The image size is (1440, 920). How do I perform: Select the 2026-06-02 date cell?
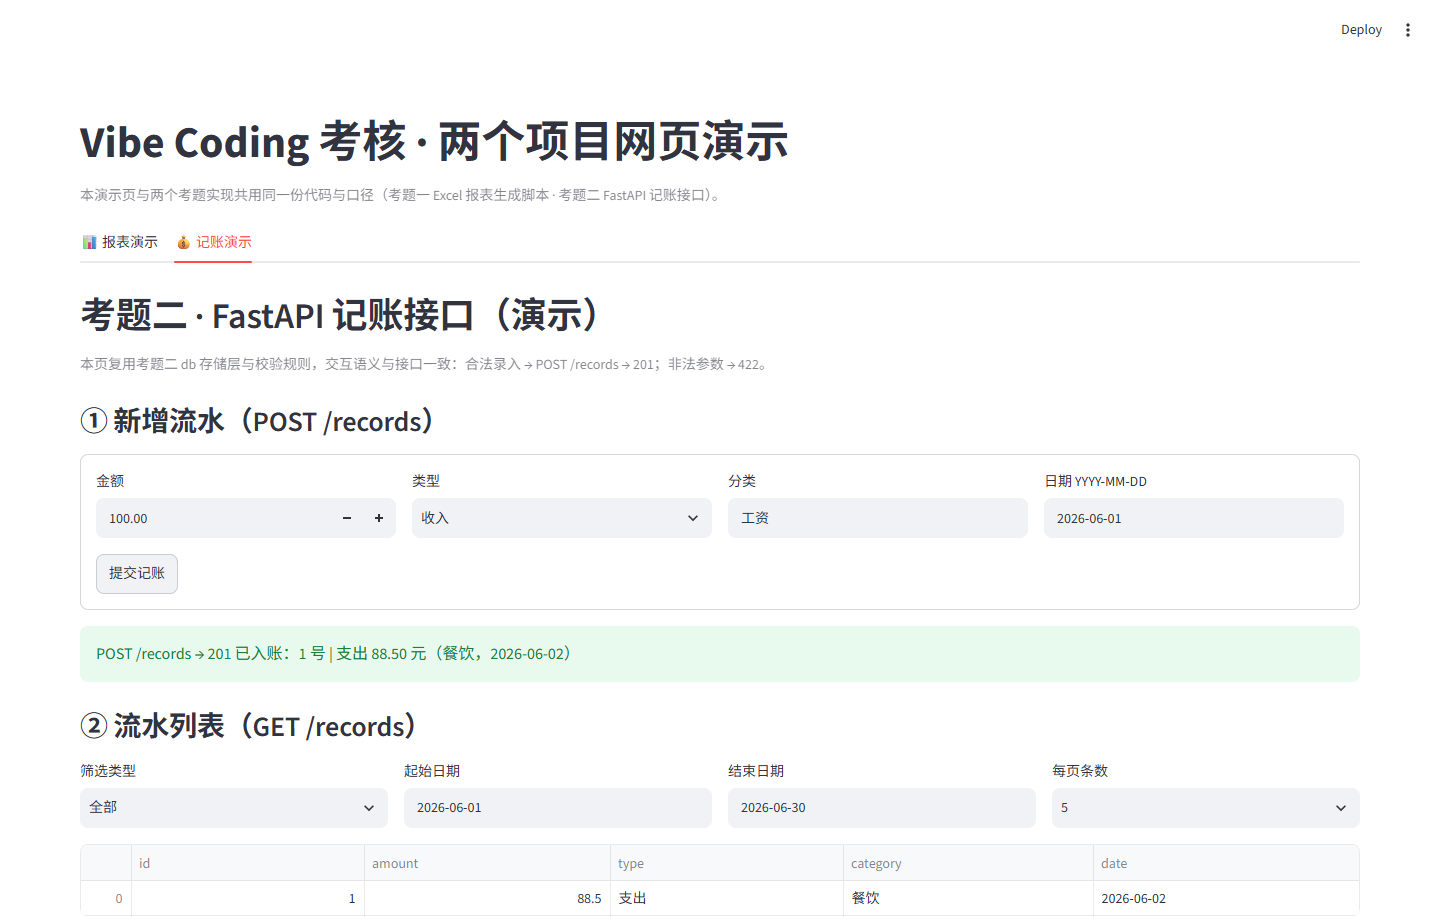click(1226, 898)
